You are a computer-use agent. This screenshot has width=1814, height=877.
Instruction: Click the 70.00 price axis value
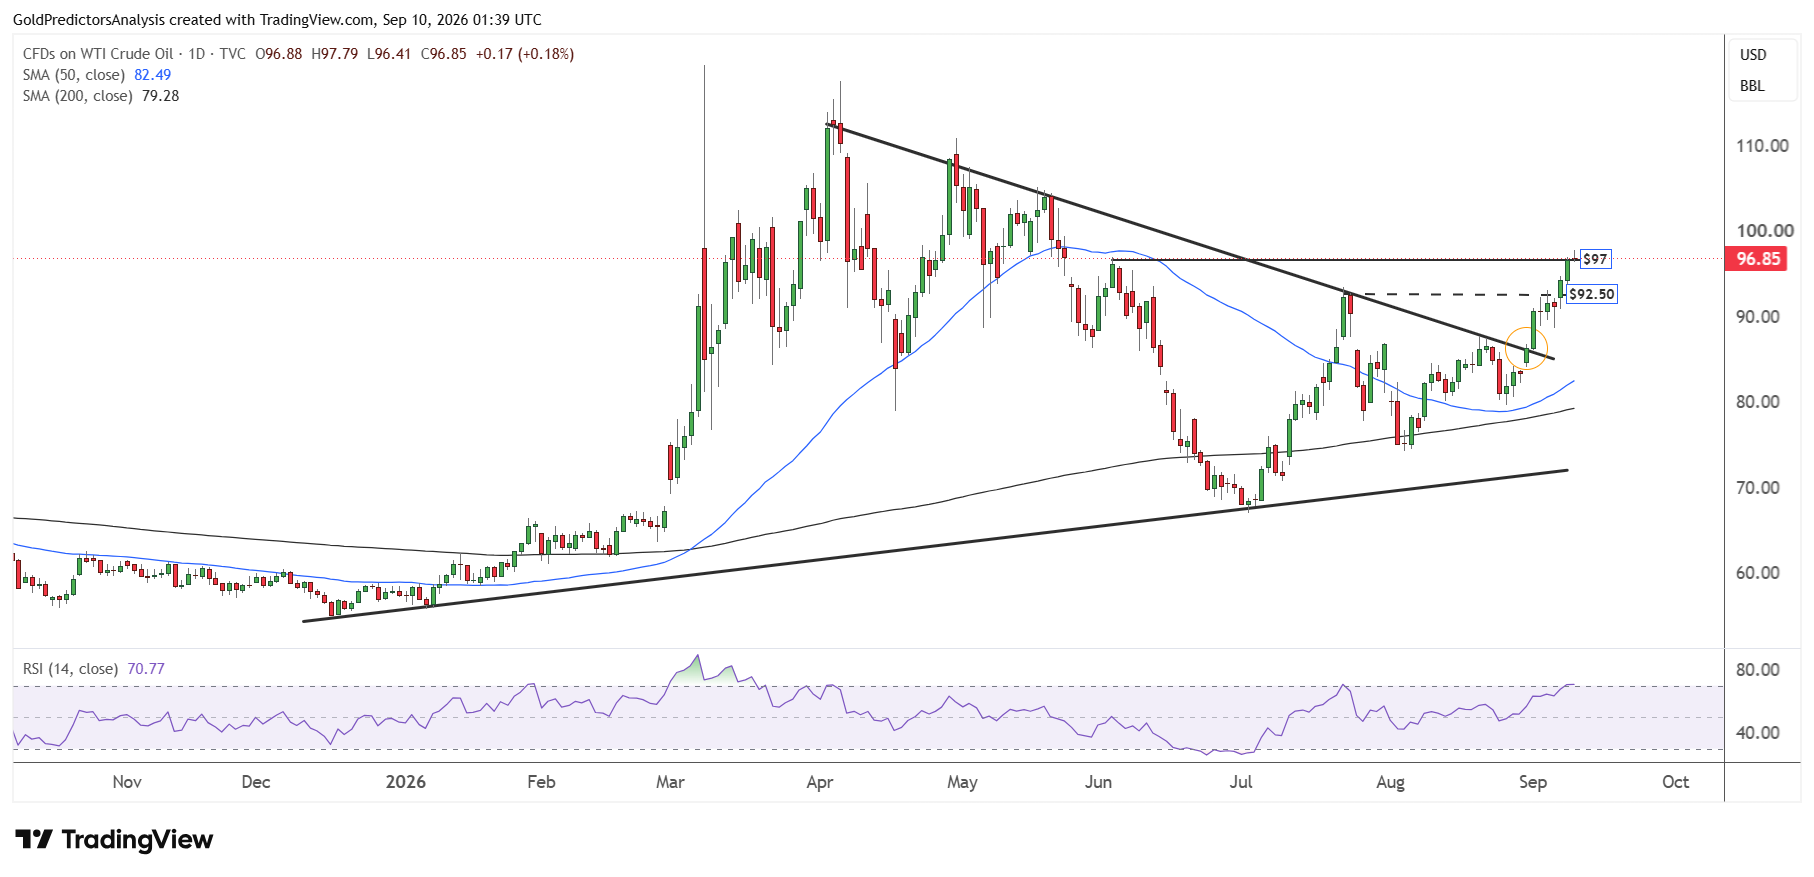[1758, 488]
